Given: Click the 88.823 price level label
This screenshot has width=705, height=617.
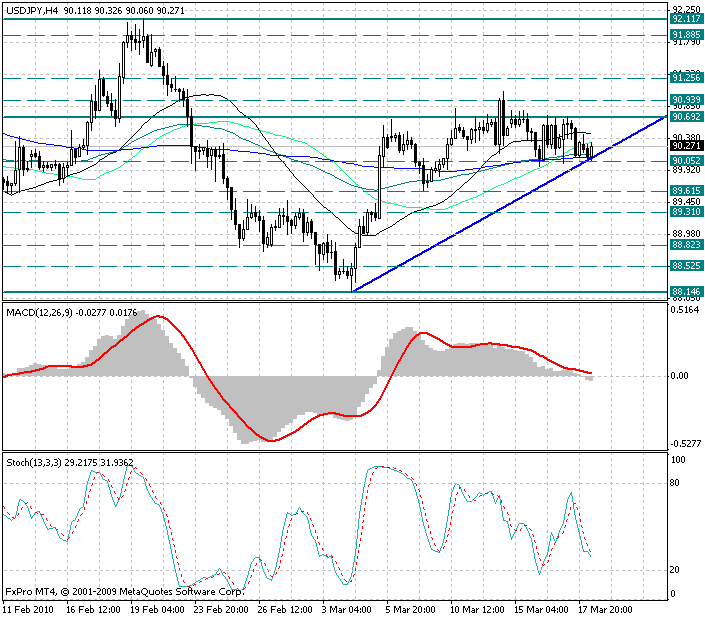Looking at the screenshot, I should pos(686,245).
